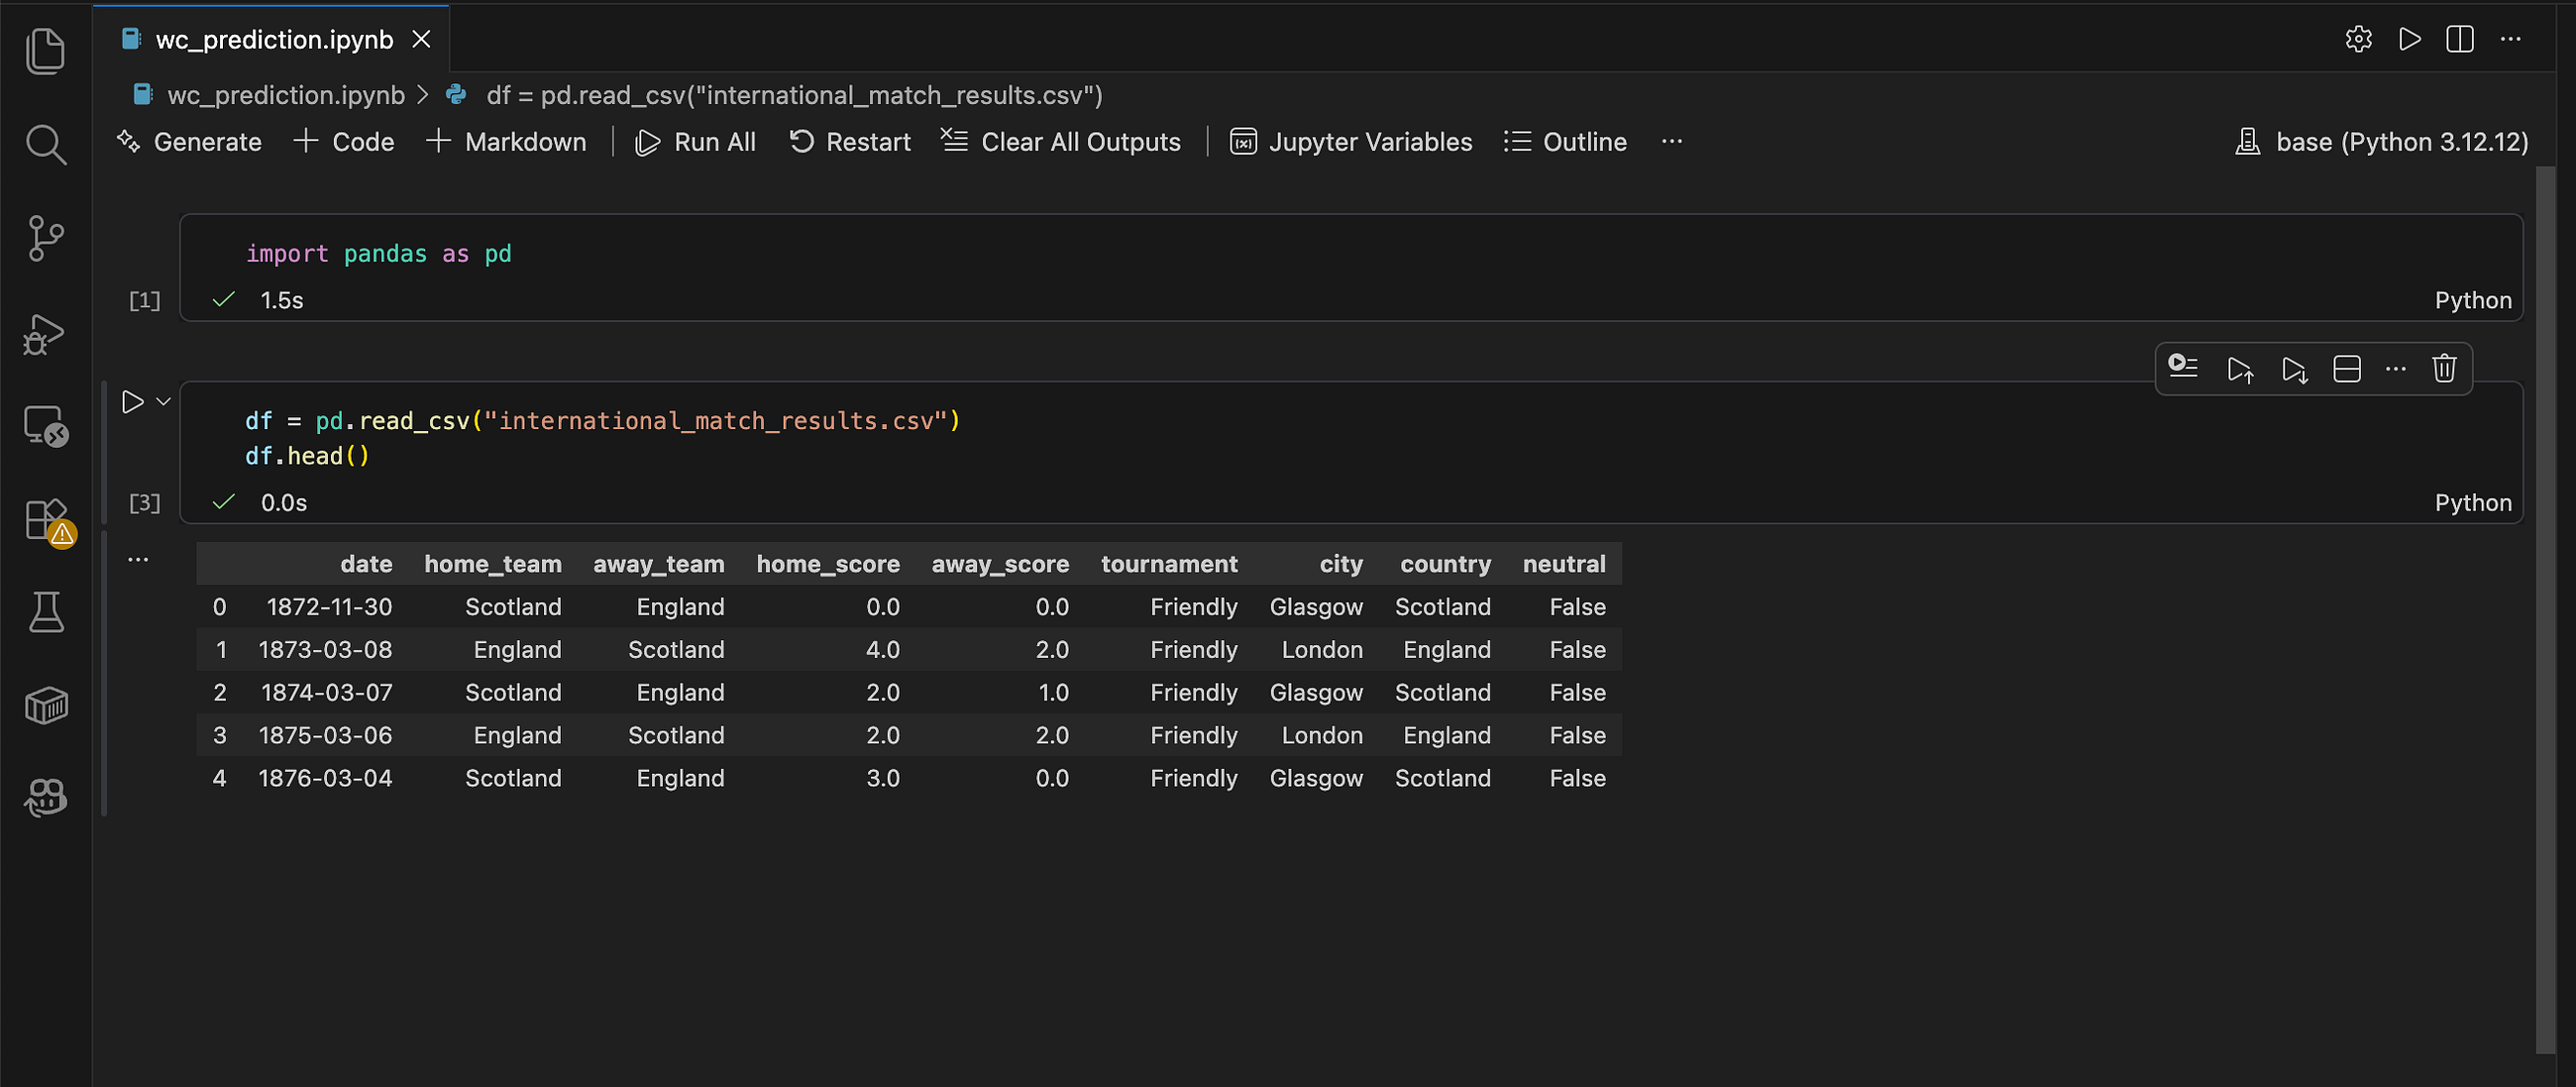2576x1087 pixels.
Task: Show the notebook Outline
Action: pos(1565,142)
